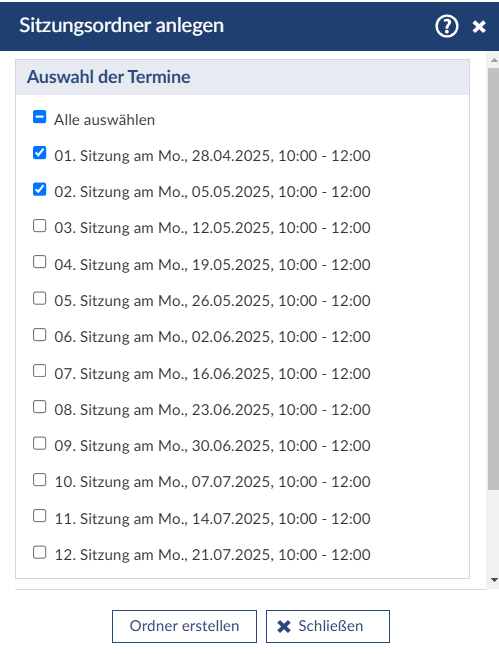Check 08. Sitzung on 23.06.2025
Screen dimensions: 499x654
coord(40,407)
